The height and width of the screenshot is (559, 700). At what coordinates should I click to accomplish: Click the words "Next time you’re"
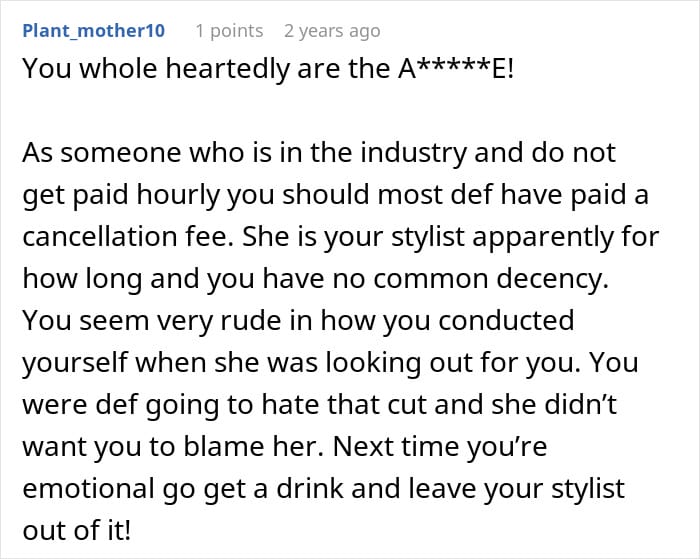pos(440,446)
